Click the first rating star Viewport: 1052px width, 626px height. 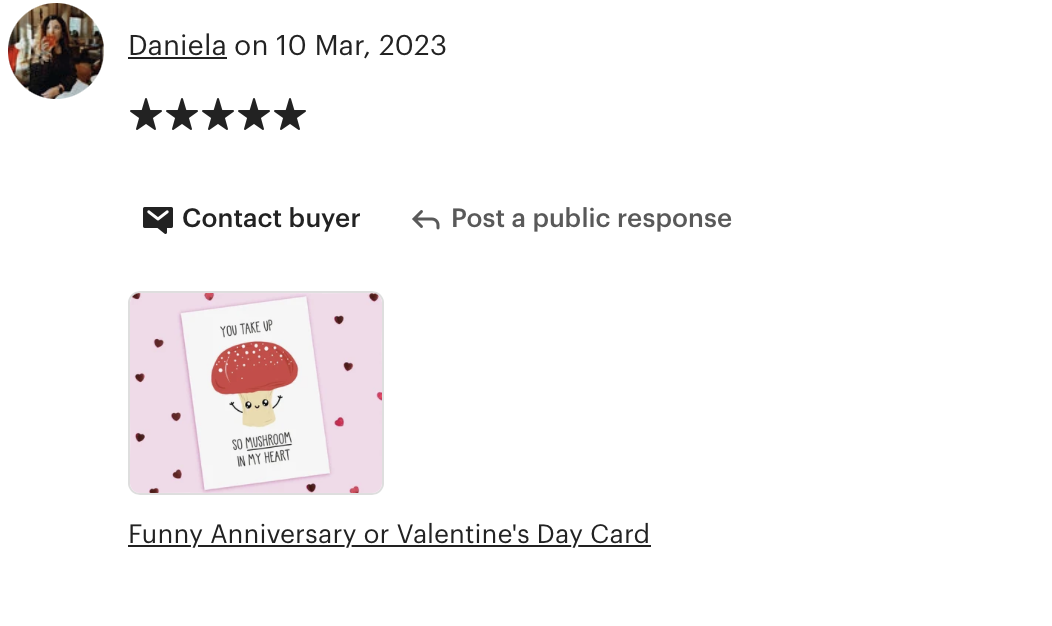coord(146,114)
